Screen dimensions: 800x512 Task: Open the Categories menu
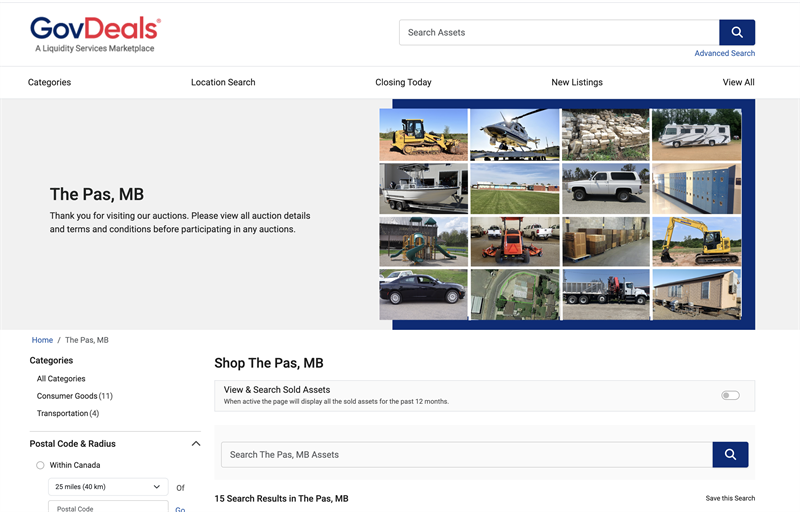click(x=49, y=82)
